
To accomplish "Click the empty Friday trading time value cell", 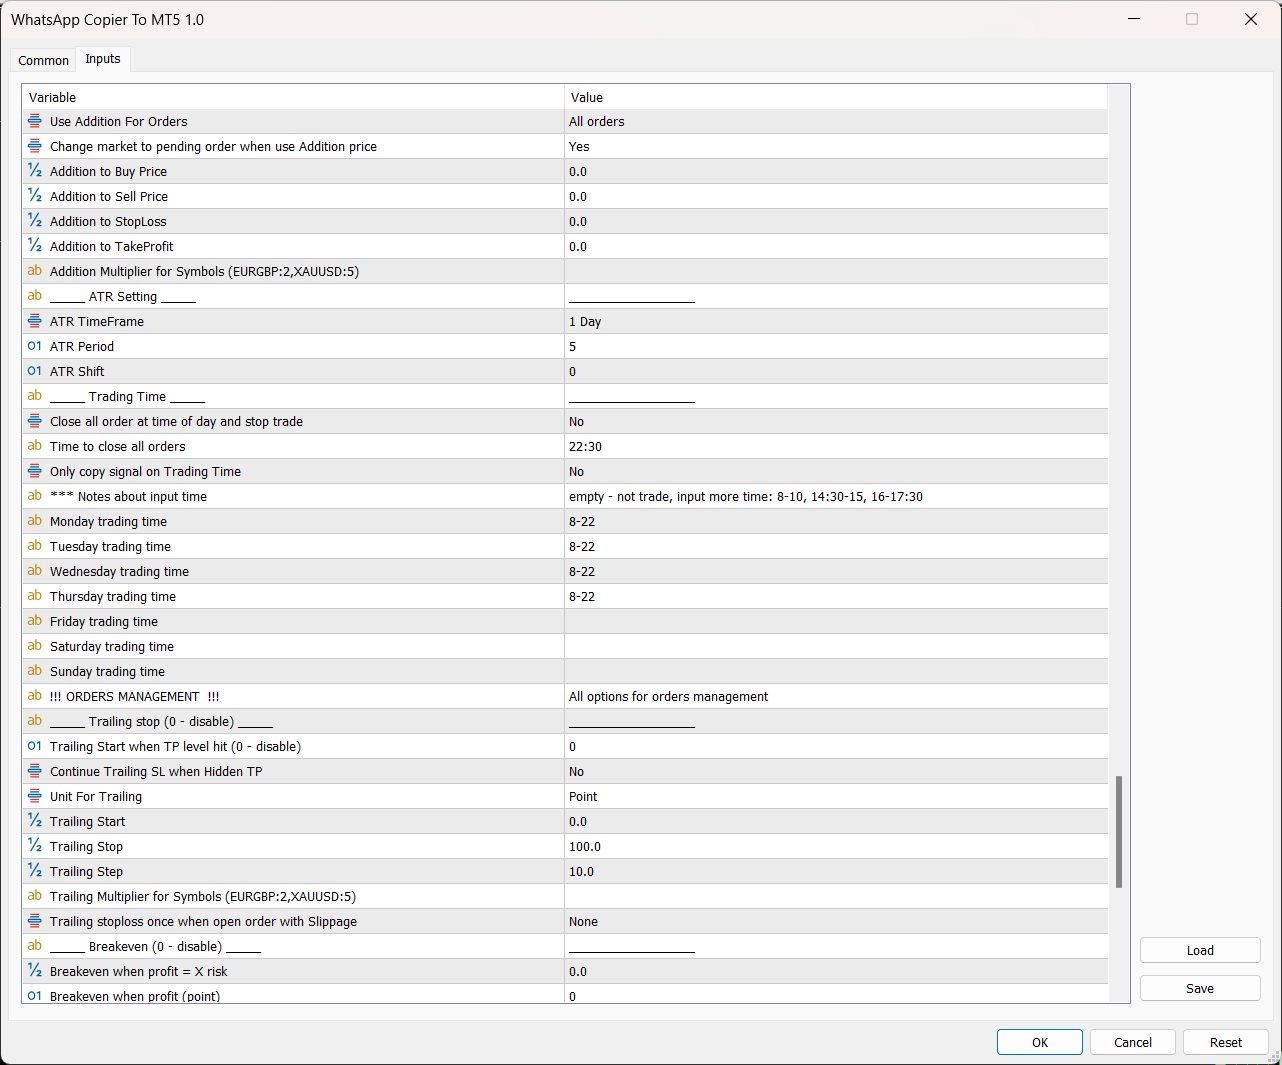I will click(x=836, y=621).
